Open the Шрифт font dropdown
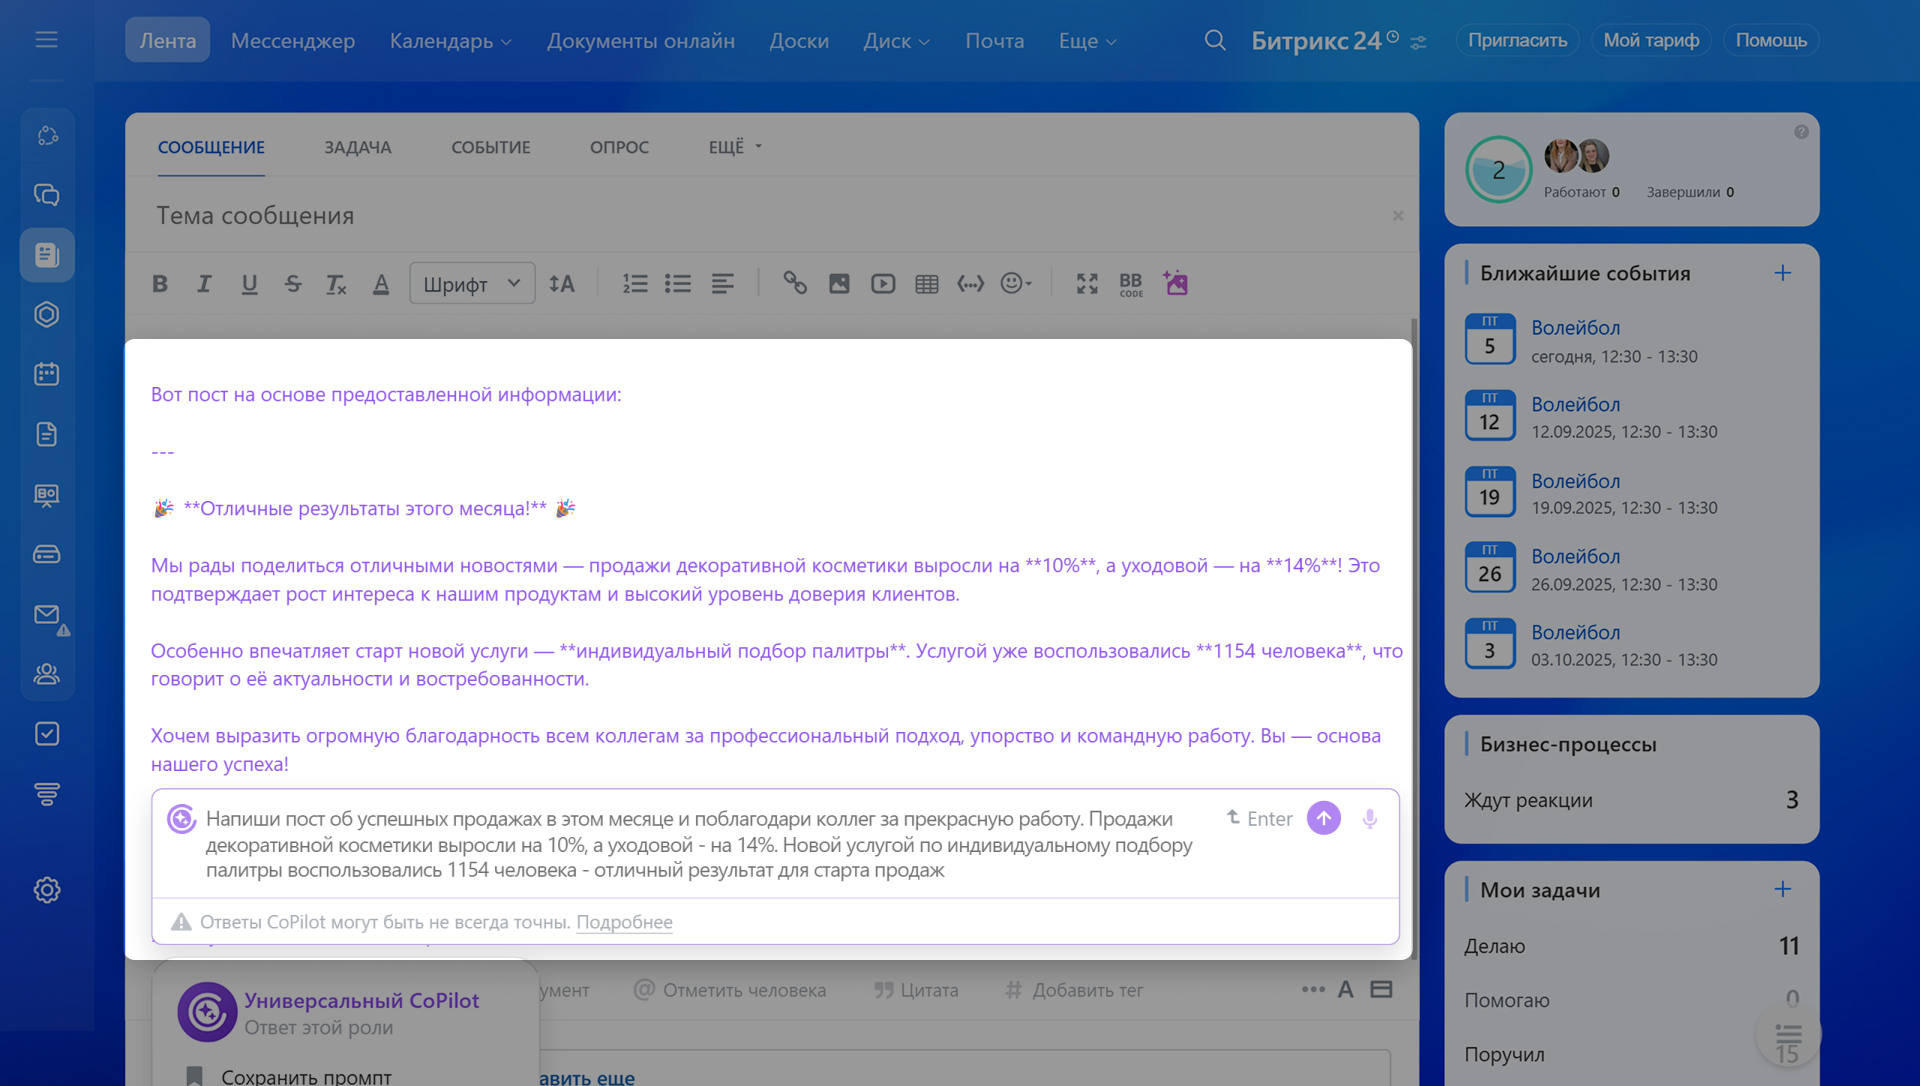The width and height of the screenshot is (1920, 1086). (x=472, y=284)
